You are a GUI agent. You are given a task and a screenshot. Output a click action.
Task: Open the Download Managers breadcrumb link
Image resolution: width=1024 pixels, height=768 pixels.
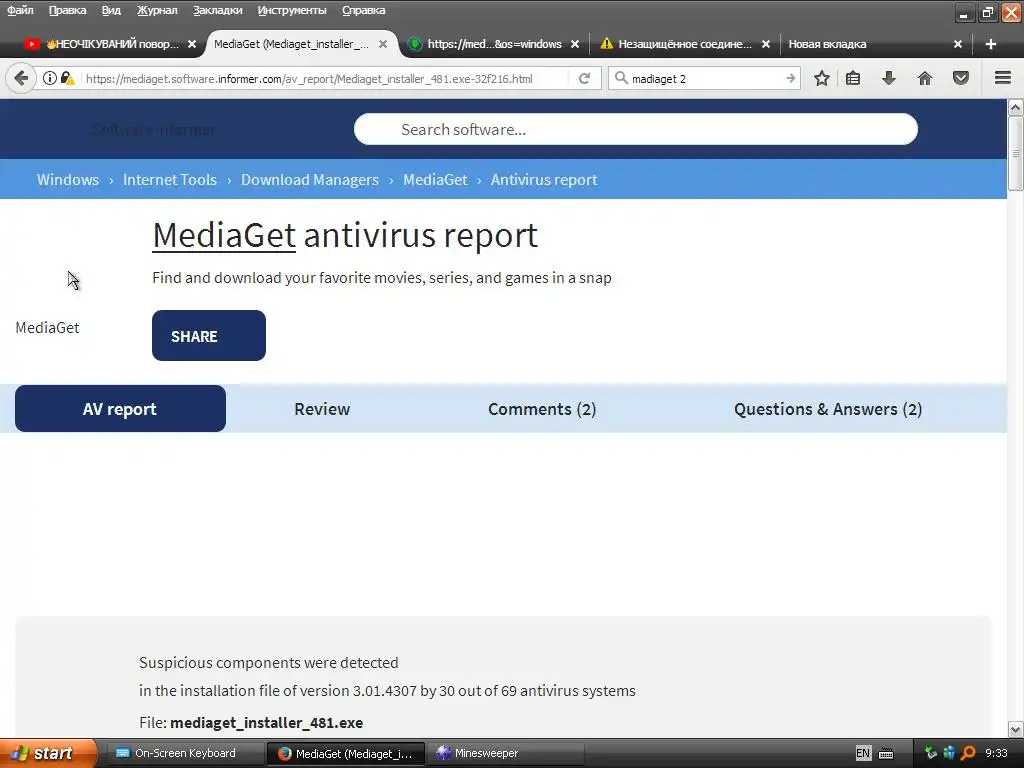tap(310, 180)
